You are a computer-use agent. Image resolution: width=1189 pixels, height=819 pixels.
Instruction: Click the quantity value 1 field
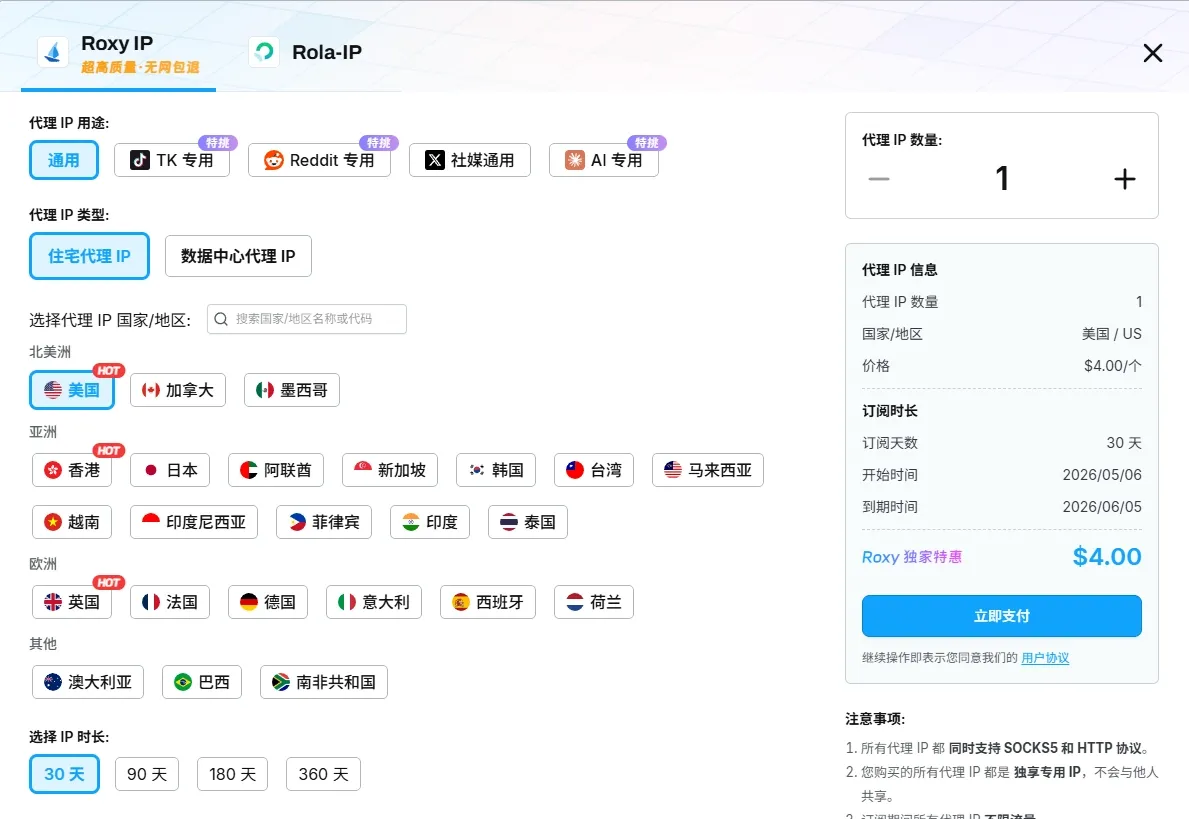[x=1002, y=179]
